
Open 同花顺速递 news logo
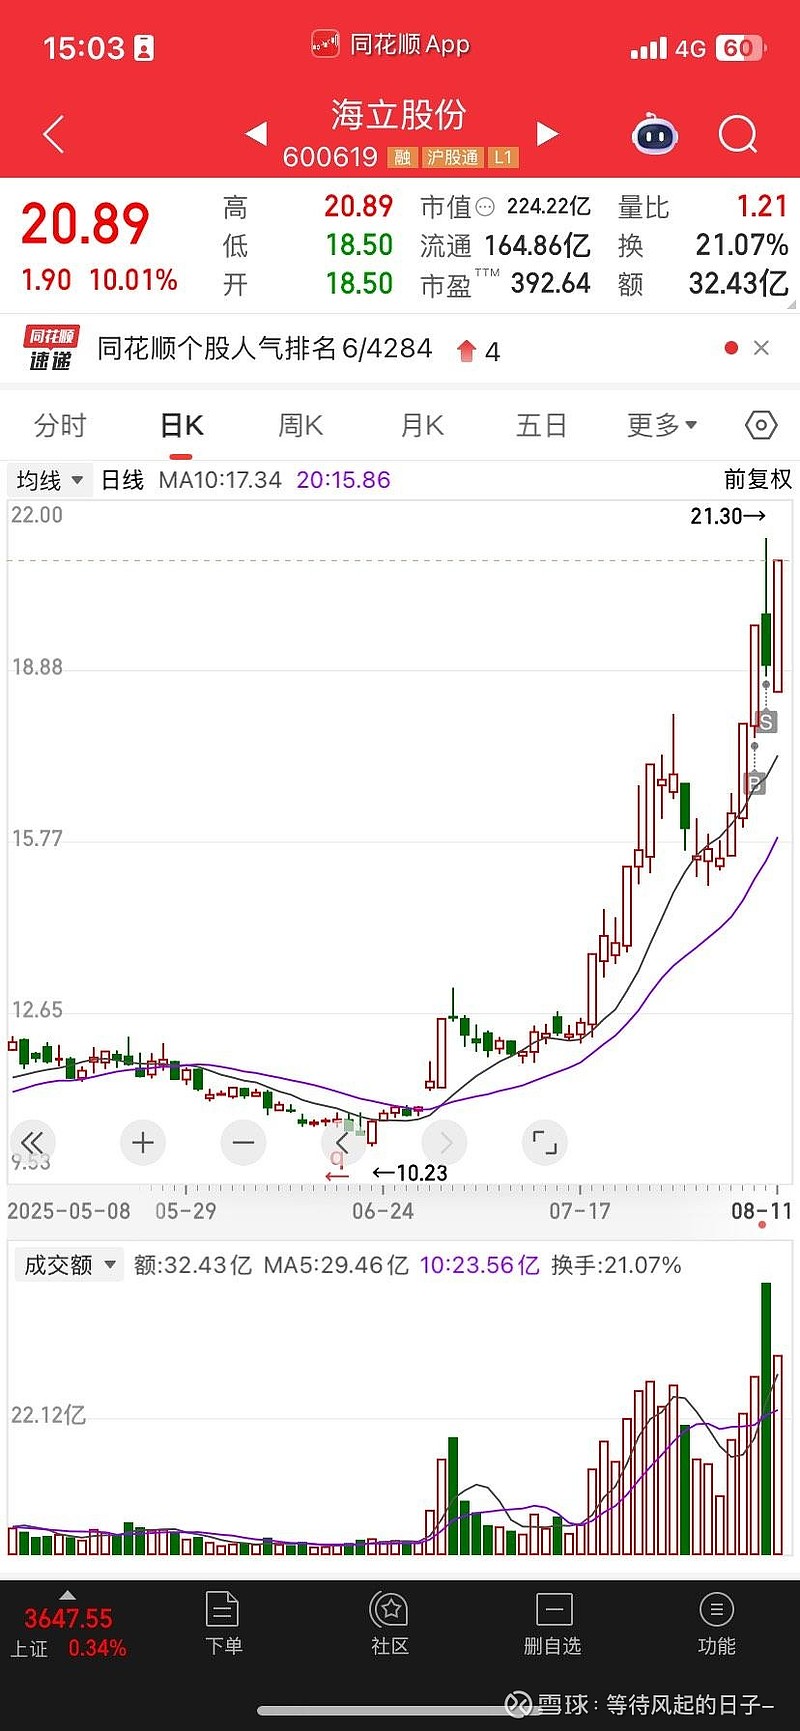tap(51, 348)
